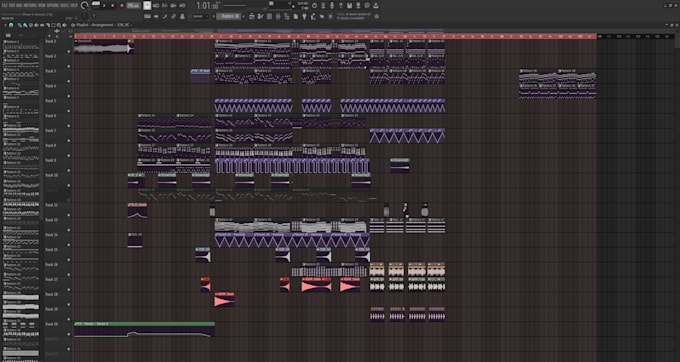
Task: Click the briefcase icon right of Pattern selector
Action: point(252,16)
